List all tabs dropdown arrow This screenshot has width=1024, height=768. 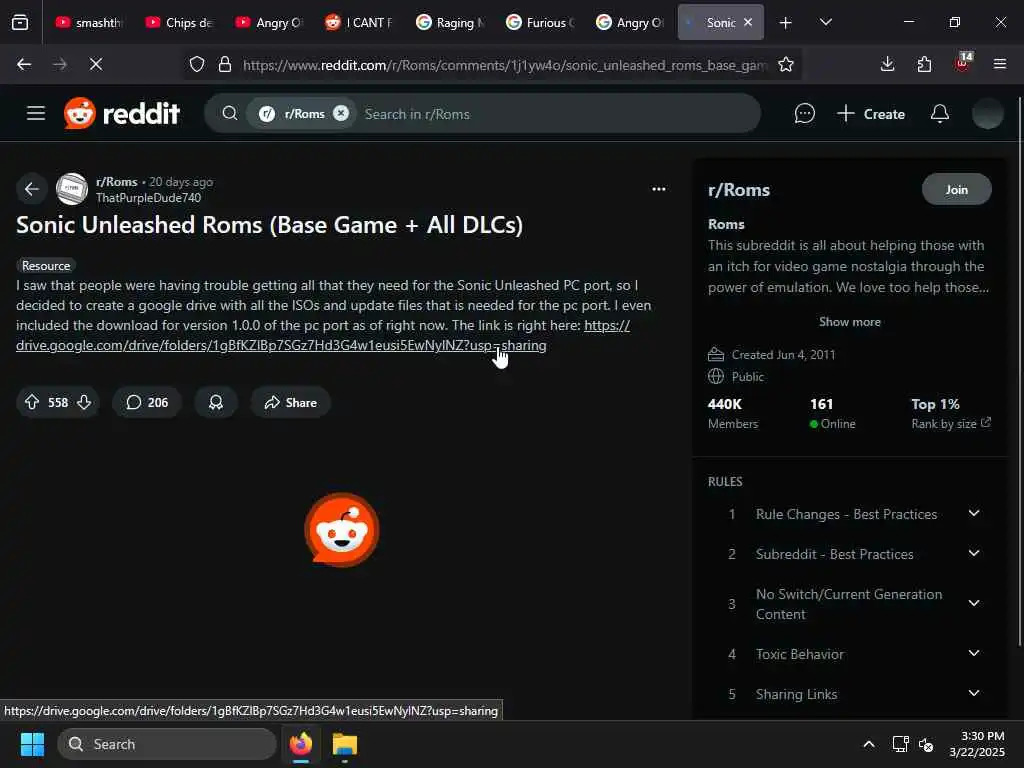(x=825, y=23)
